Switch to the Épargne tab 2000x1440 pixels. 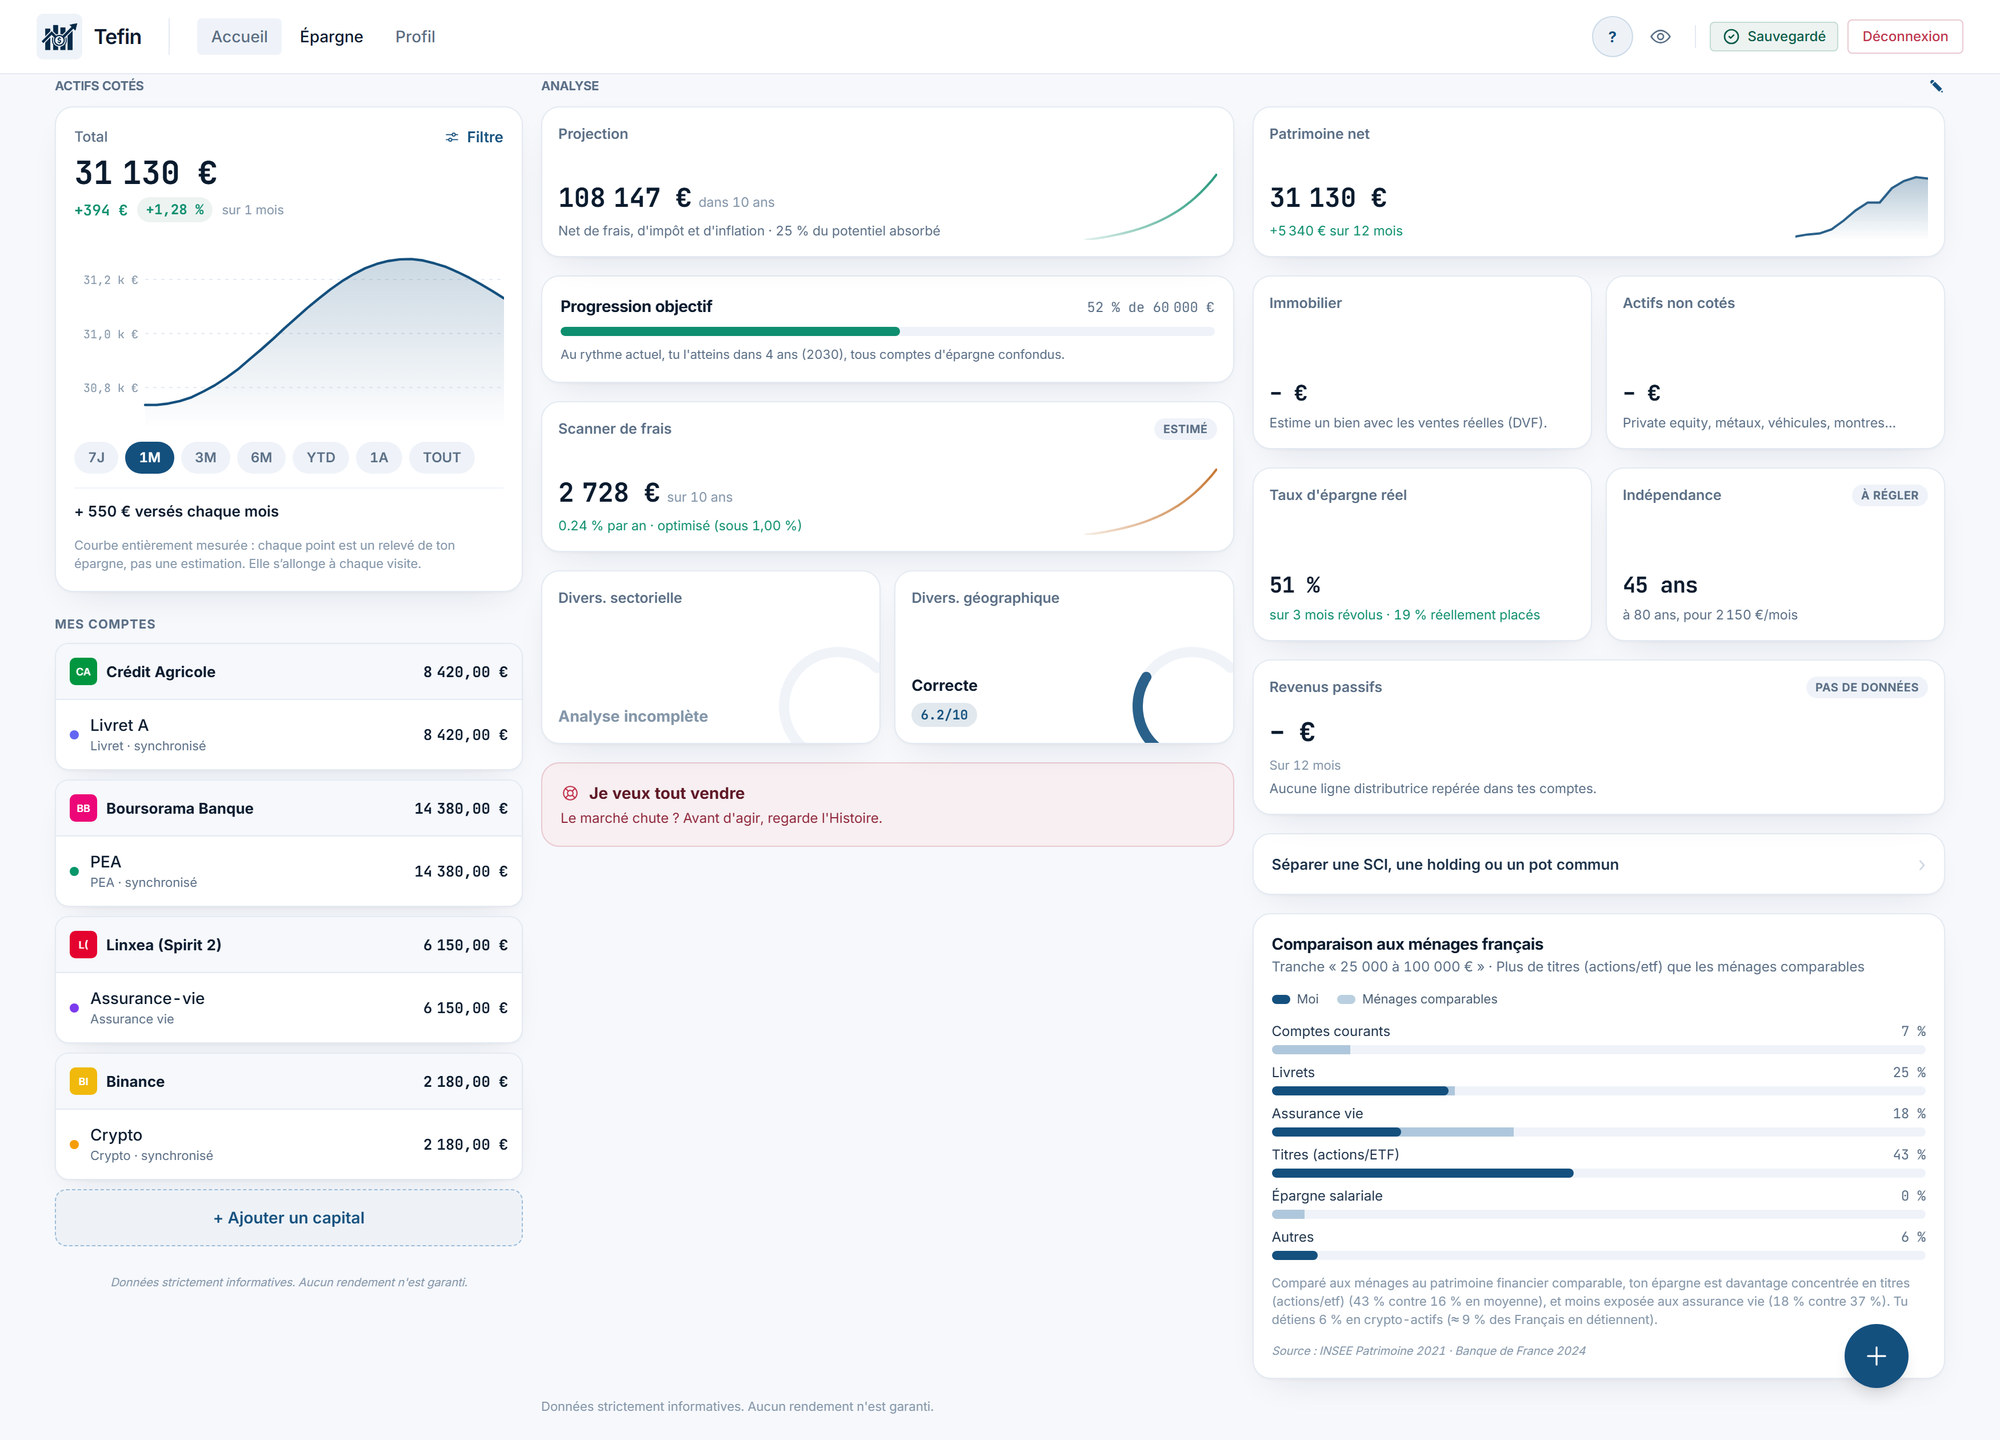(331, 37)
